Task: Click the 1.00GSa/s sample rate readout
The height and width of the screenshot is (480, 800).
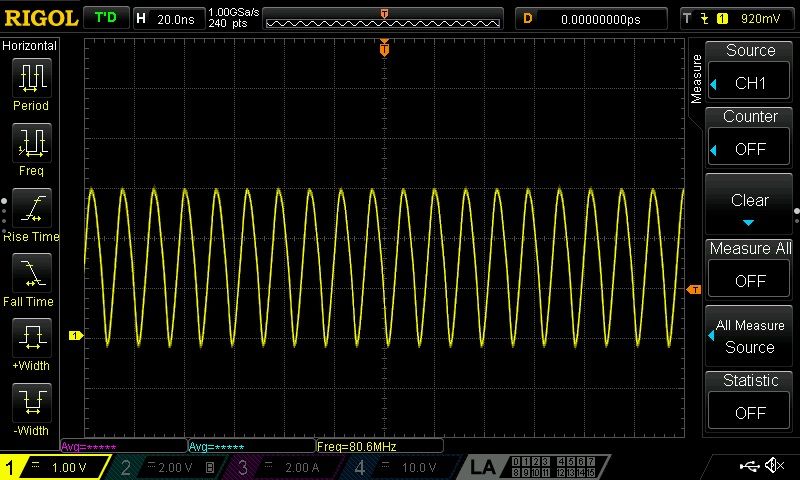Action: point(233,12)
